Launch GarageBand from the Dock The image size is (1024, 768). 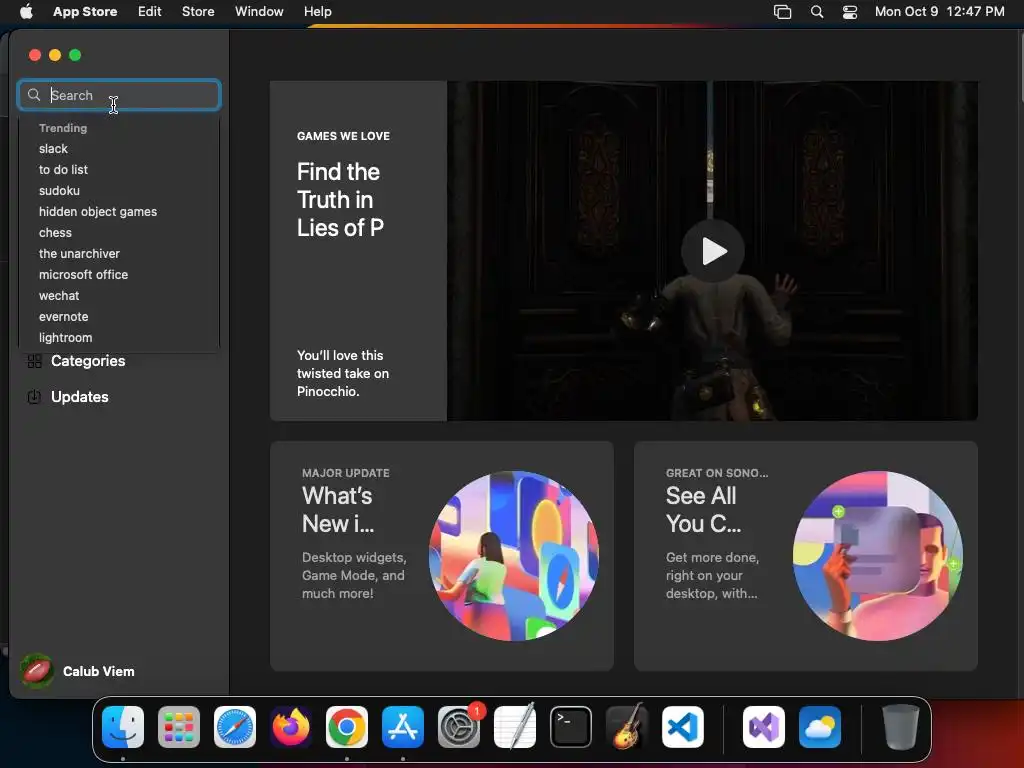[627, 727]
